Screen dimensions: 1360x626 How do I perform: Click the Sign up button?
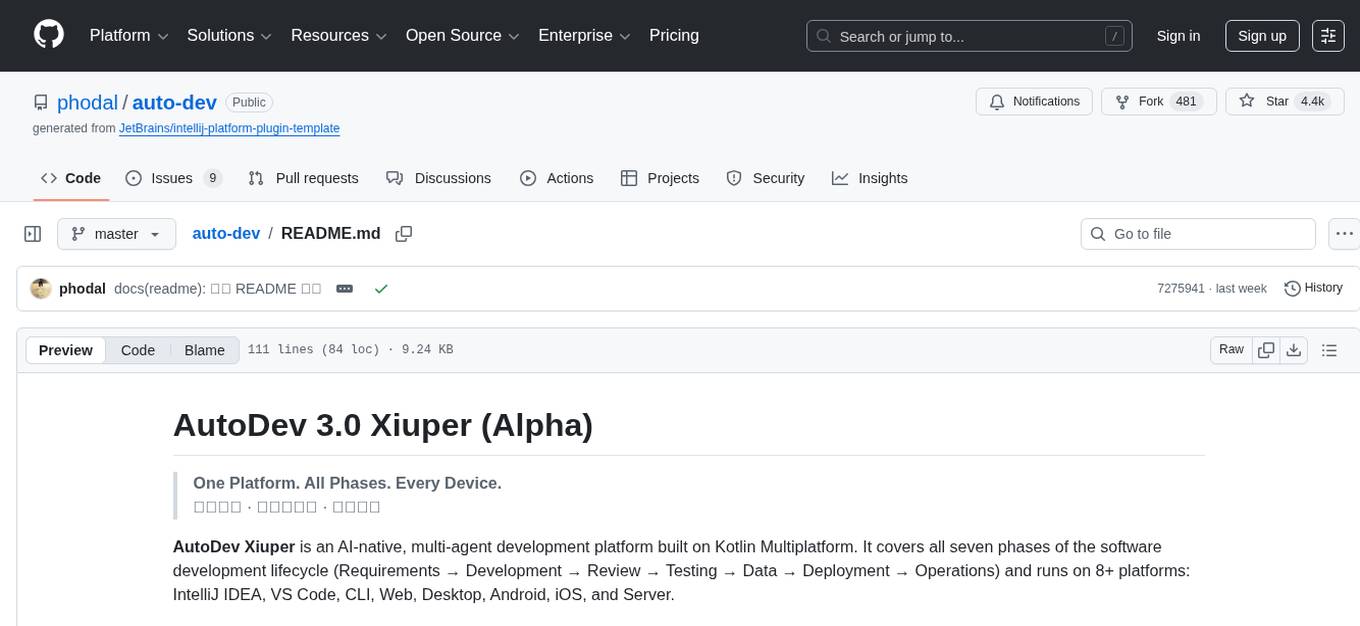[1262, 36]
